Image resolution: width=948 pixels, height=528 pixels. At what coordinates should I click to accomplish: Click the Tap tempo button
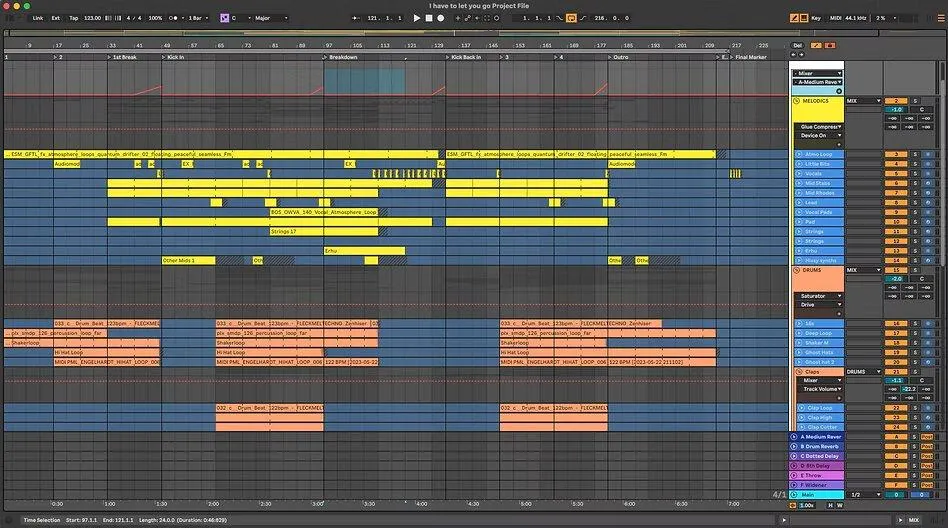click(73, 18)
